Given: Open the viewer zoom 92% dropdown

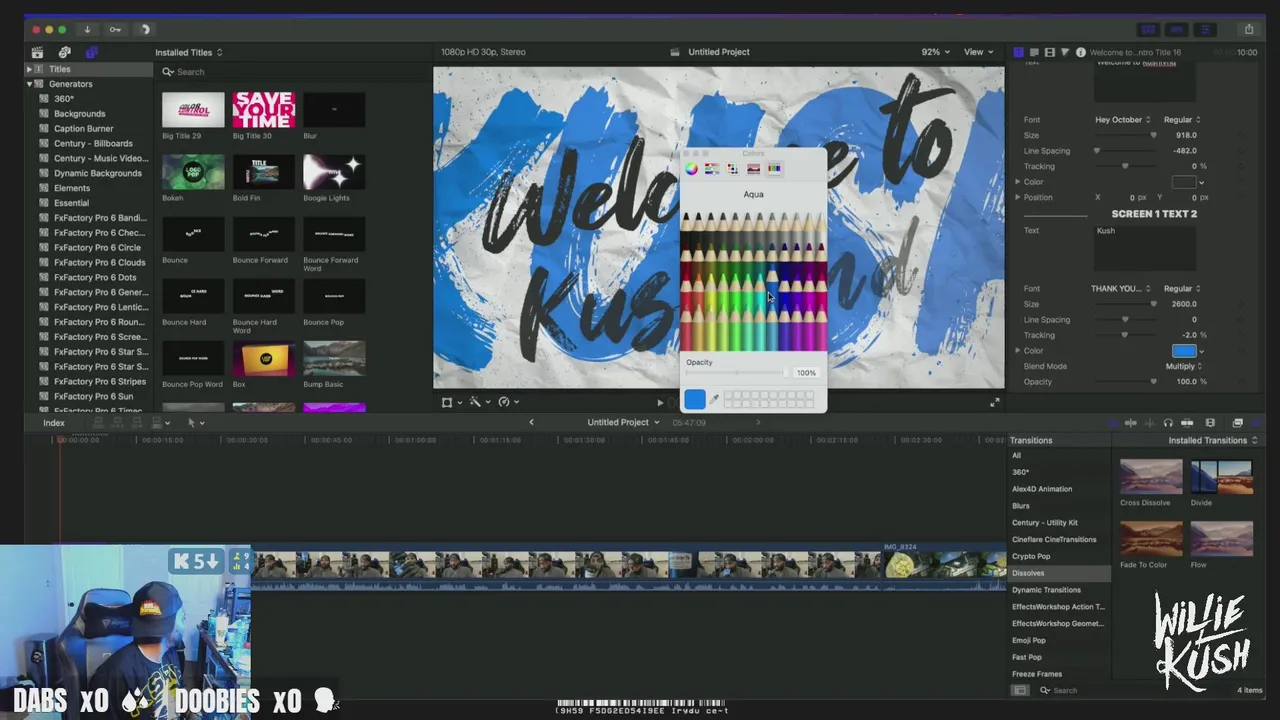Looking at the screenshot, I should coord(935,52).
